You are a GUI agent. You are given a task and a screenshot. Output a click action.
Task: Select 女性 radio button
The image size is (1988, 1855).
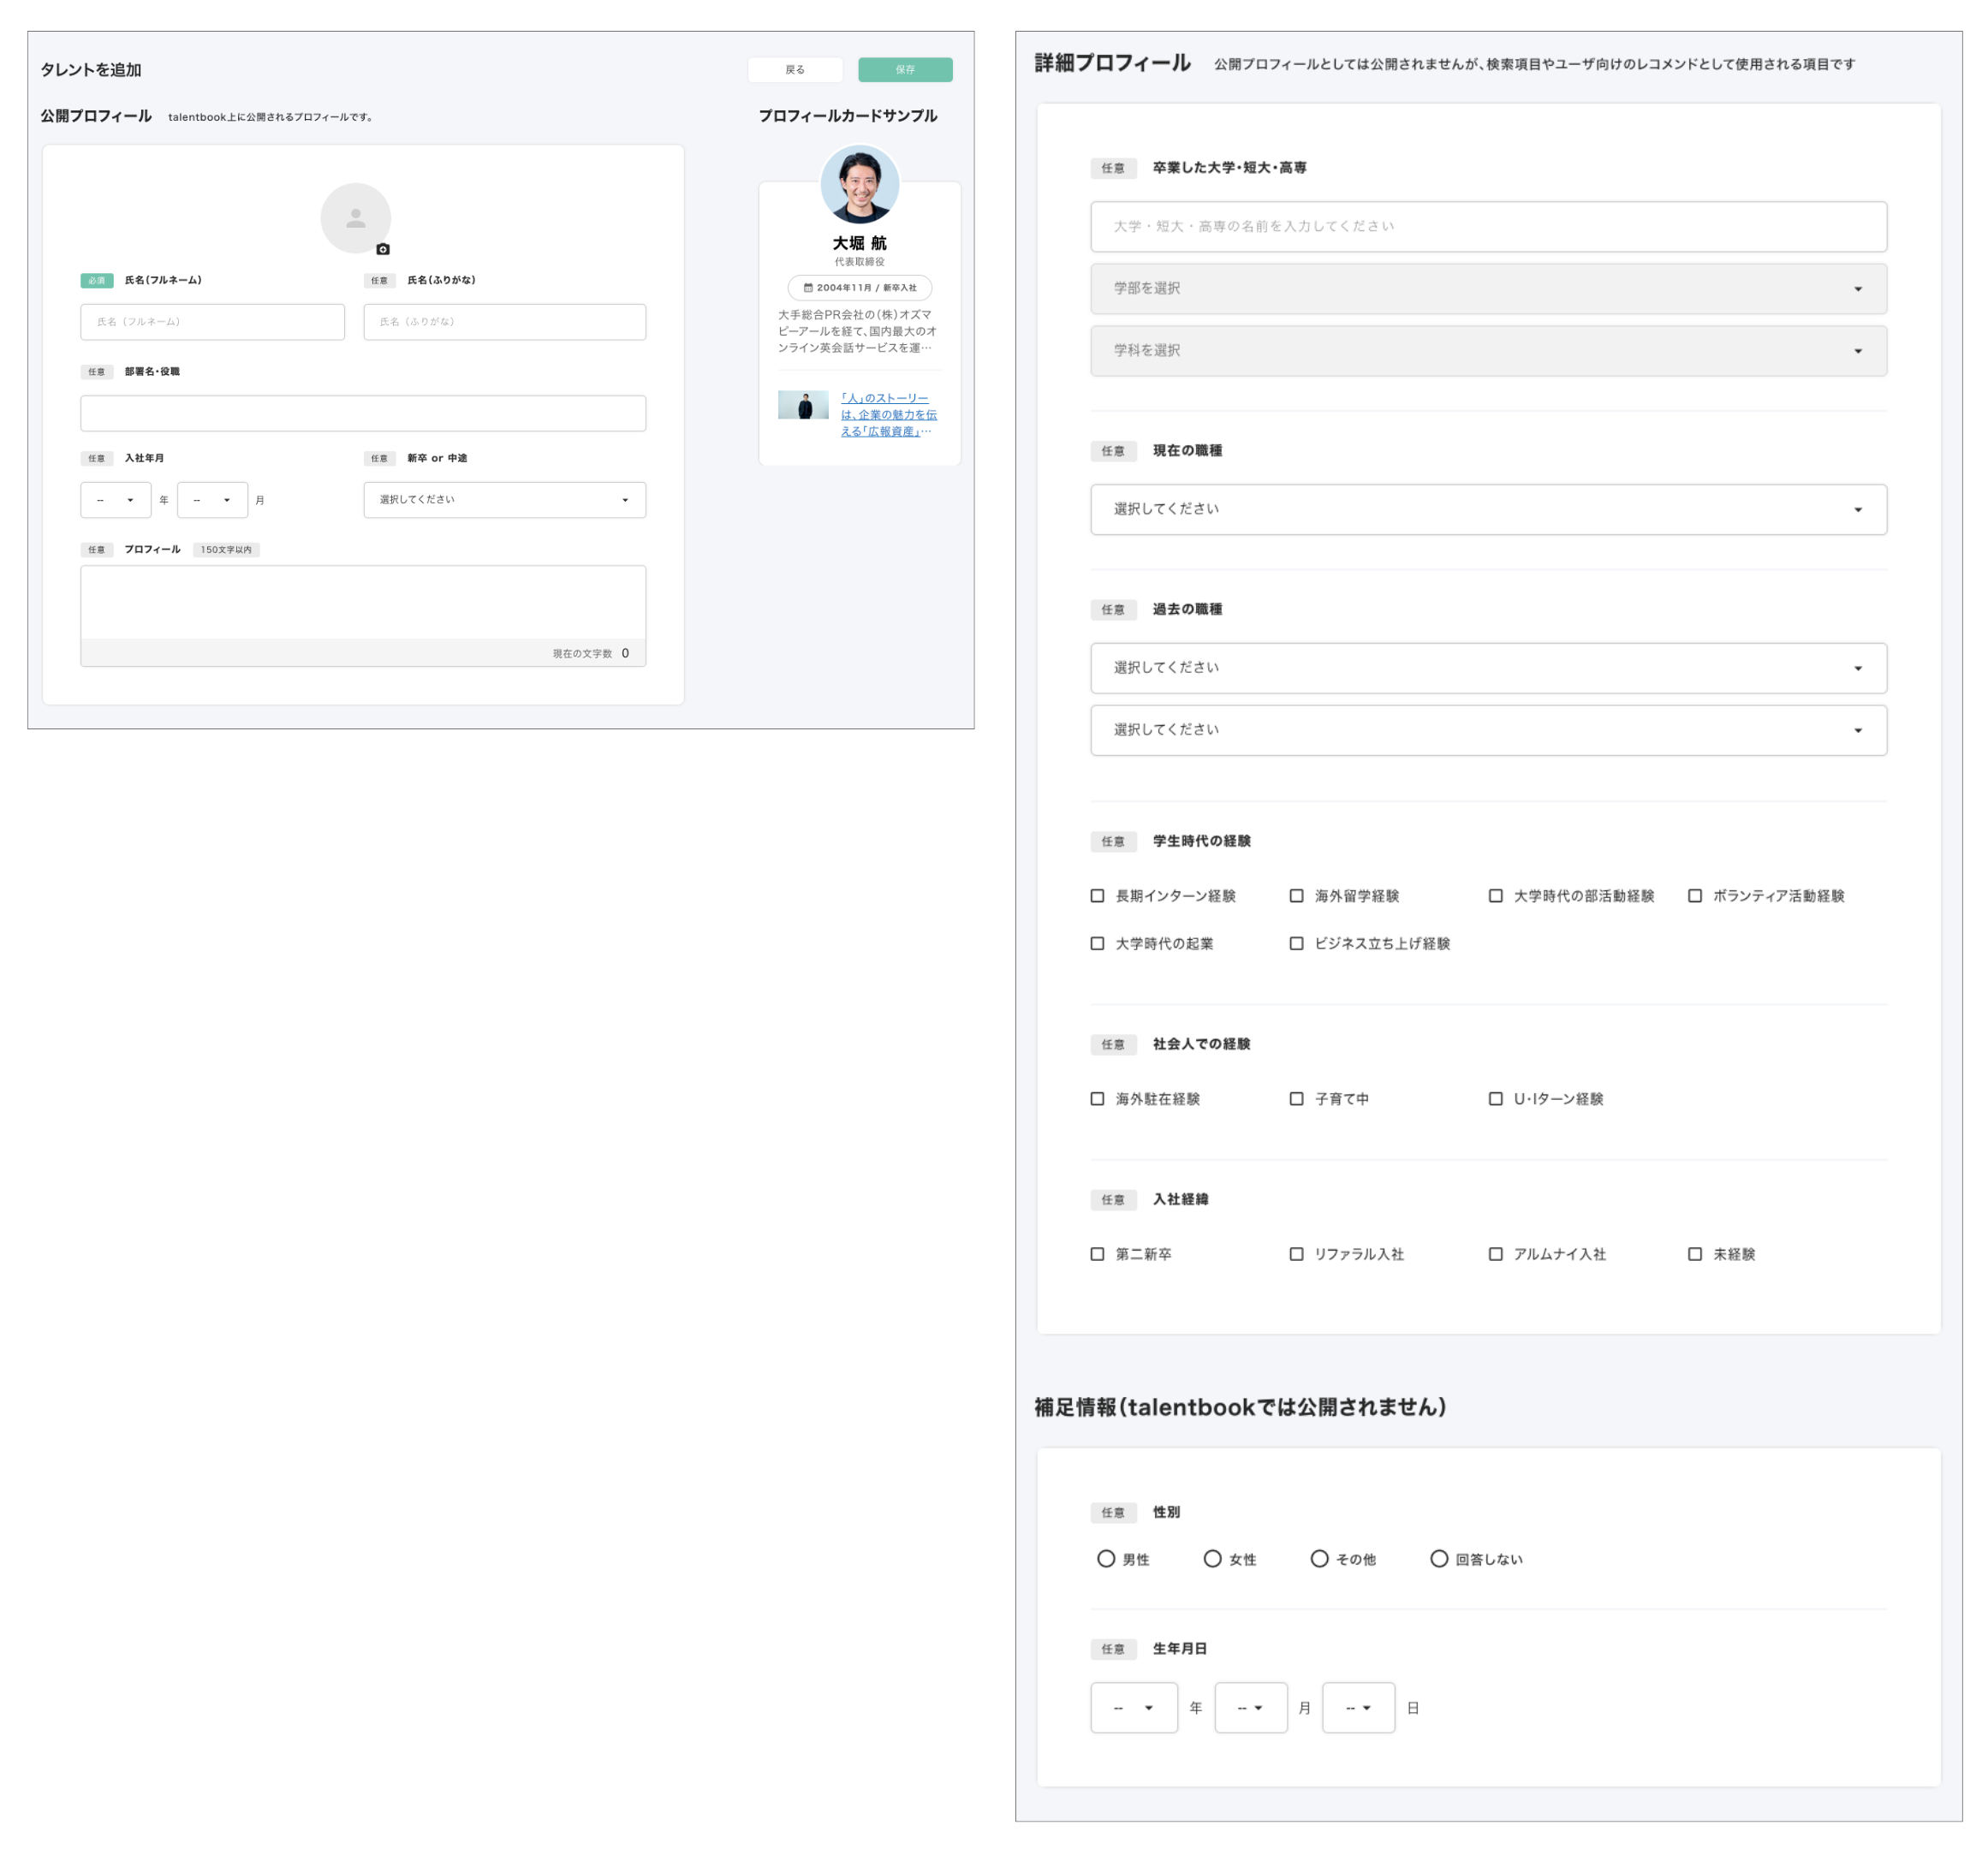pyautogui.click(x=1212, y=1559)
